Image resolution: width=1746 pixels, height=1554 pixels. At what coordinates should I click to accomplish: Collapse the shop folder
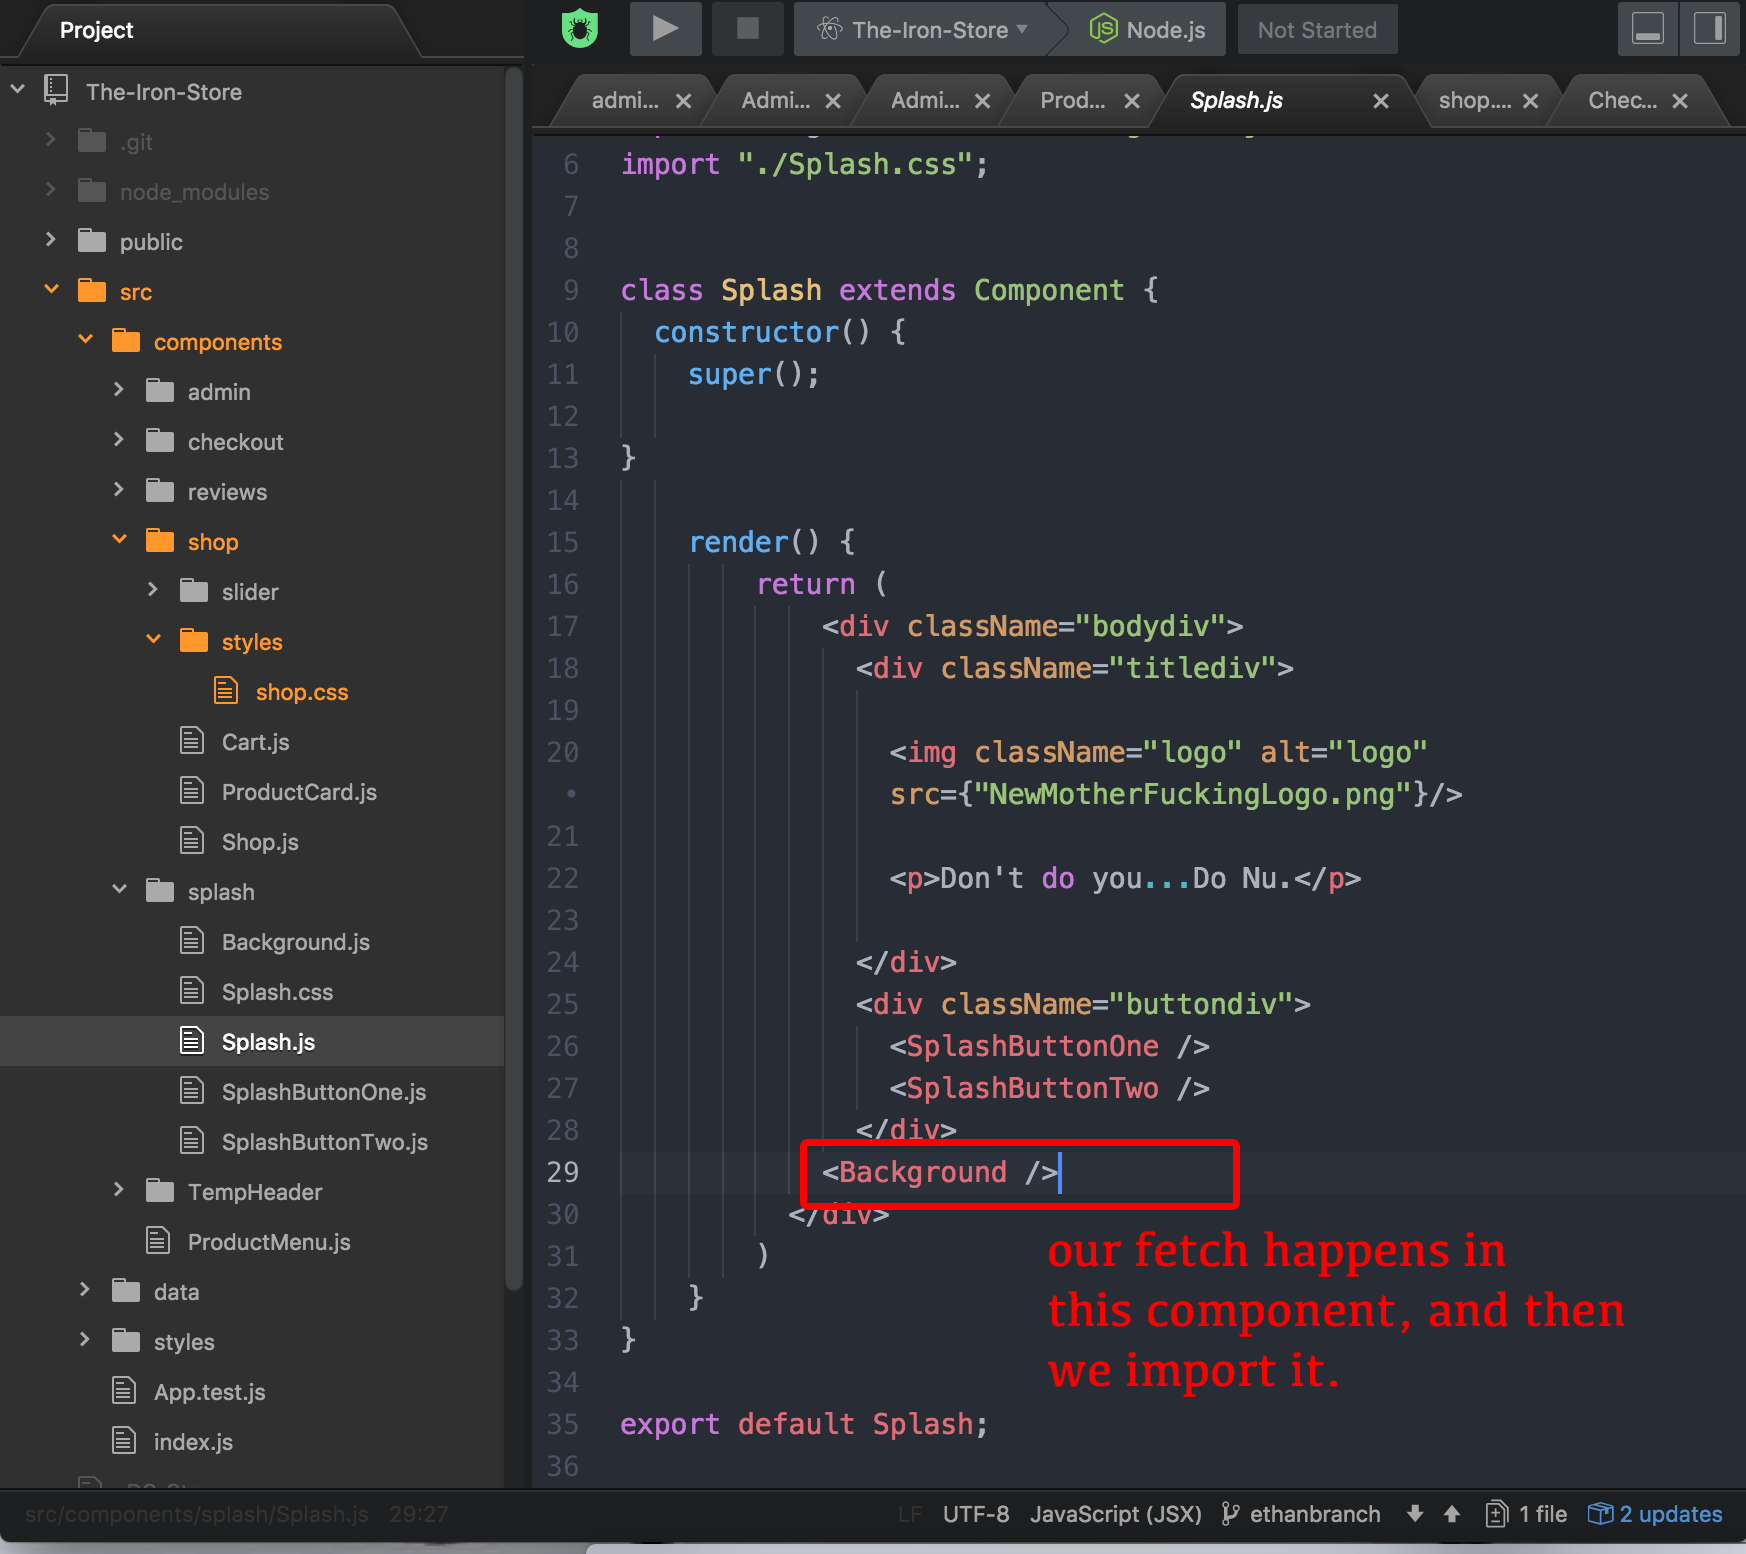pos(119,540)
